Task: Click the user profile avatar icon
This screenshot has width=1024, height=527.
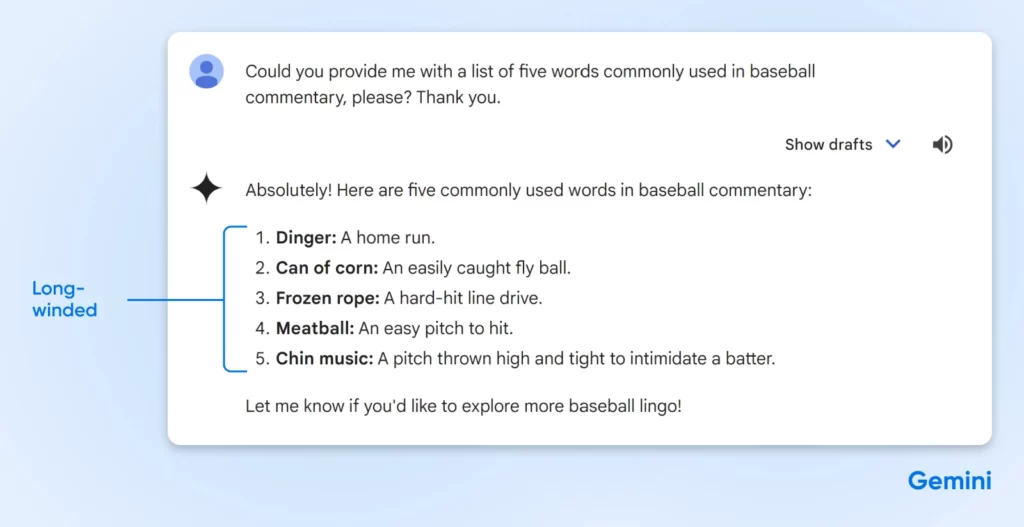Action: [207, 72]
